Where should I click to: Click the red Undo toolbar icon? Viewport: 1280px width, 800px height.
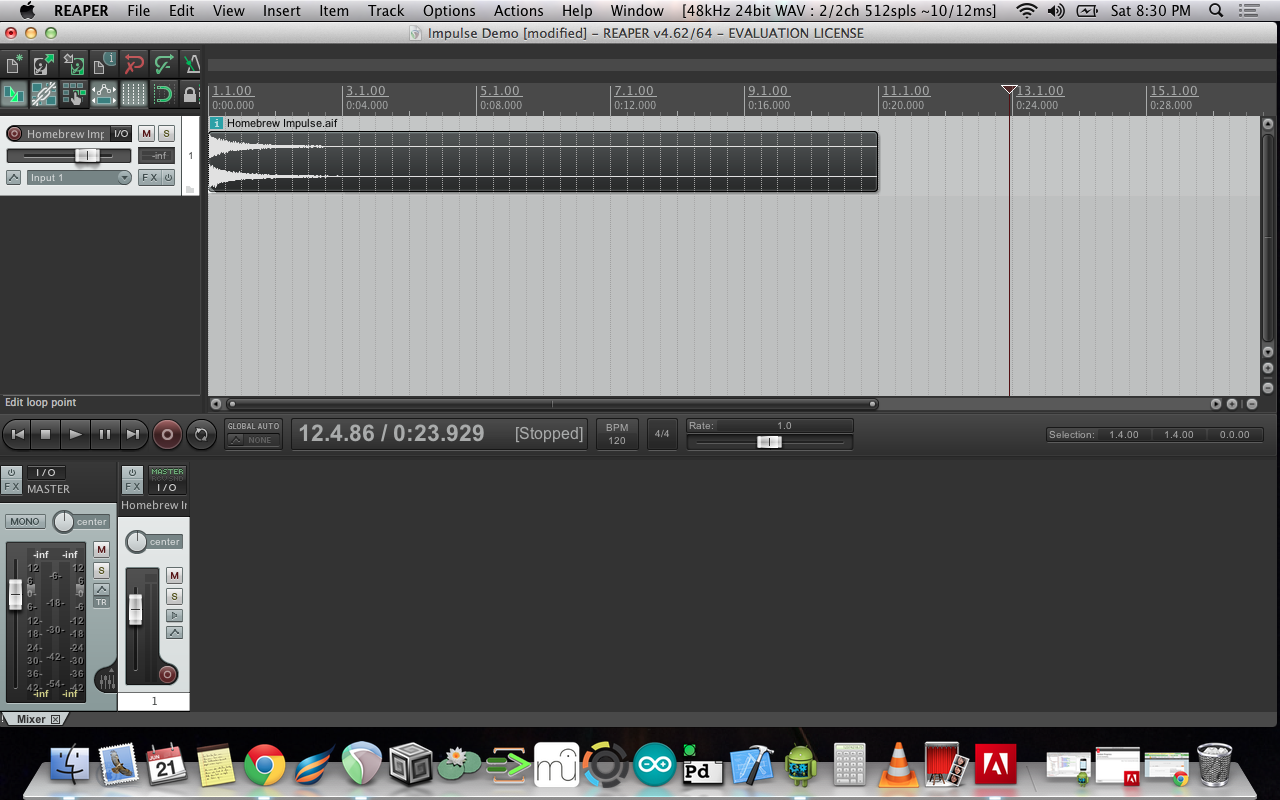click(x=134, y=65)
